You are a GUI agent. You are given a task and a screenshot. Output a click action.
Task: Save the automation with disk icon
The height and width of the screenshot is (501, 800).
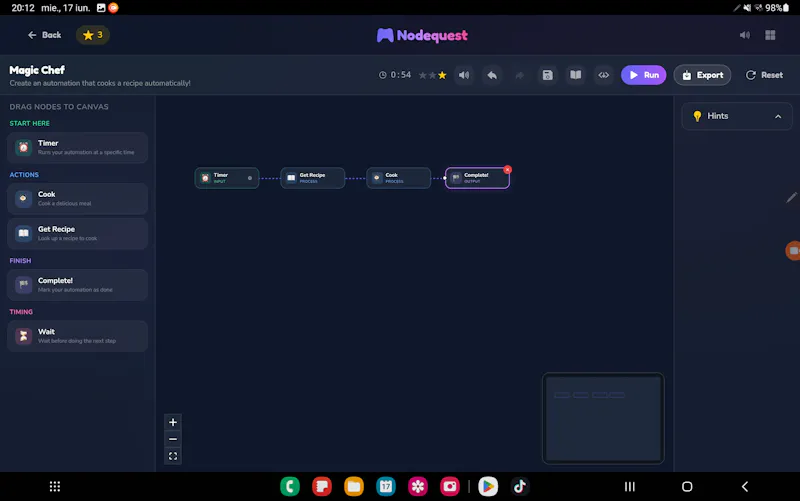pyautogui.click(x=547, y=75)
